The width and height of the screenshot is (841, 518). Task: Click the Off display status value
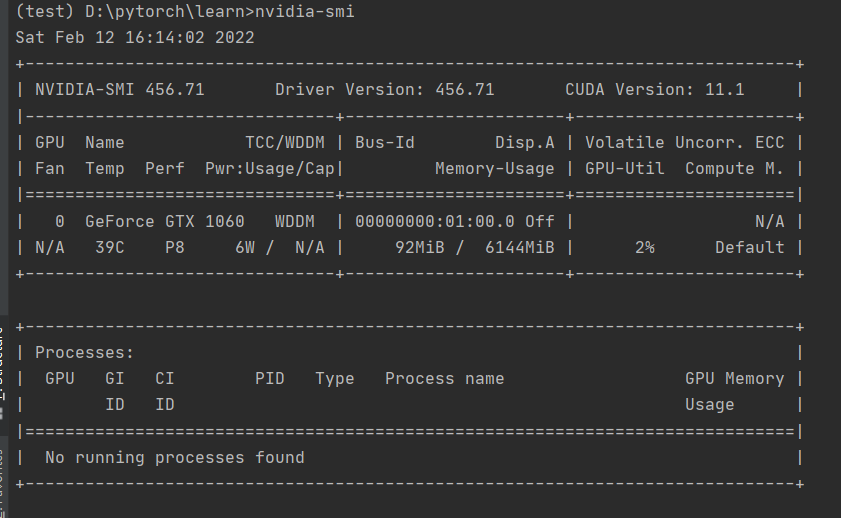click(540, 221)
